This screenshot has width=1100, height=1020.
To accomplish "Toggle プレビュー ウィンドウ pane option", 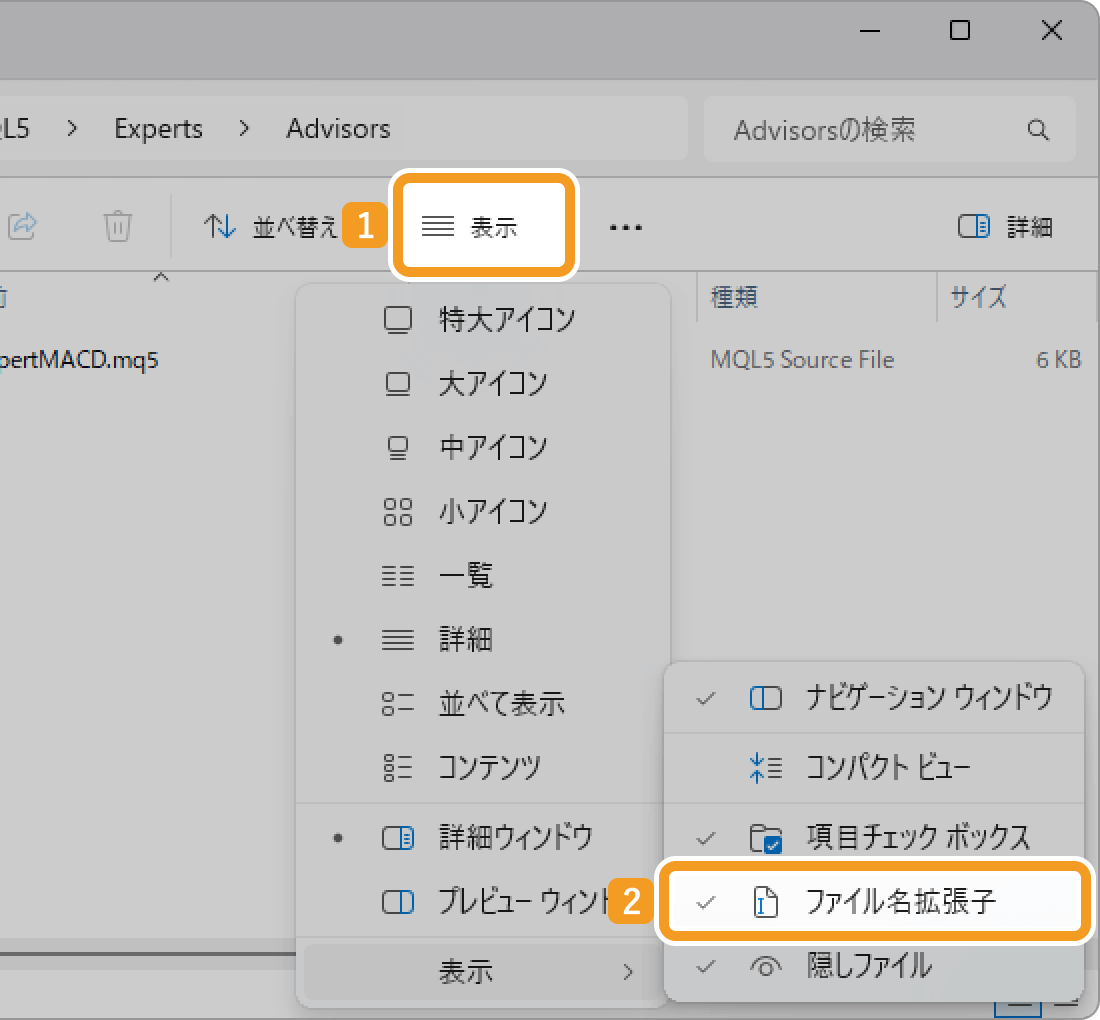I will [483, 901].
